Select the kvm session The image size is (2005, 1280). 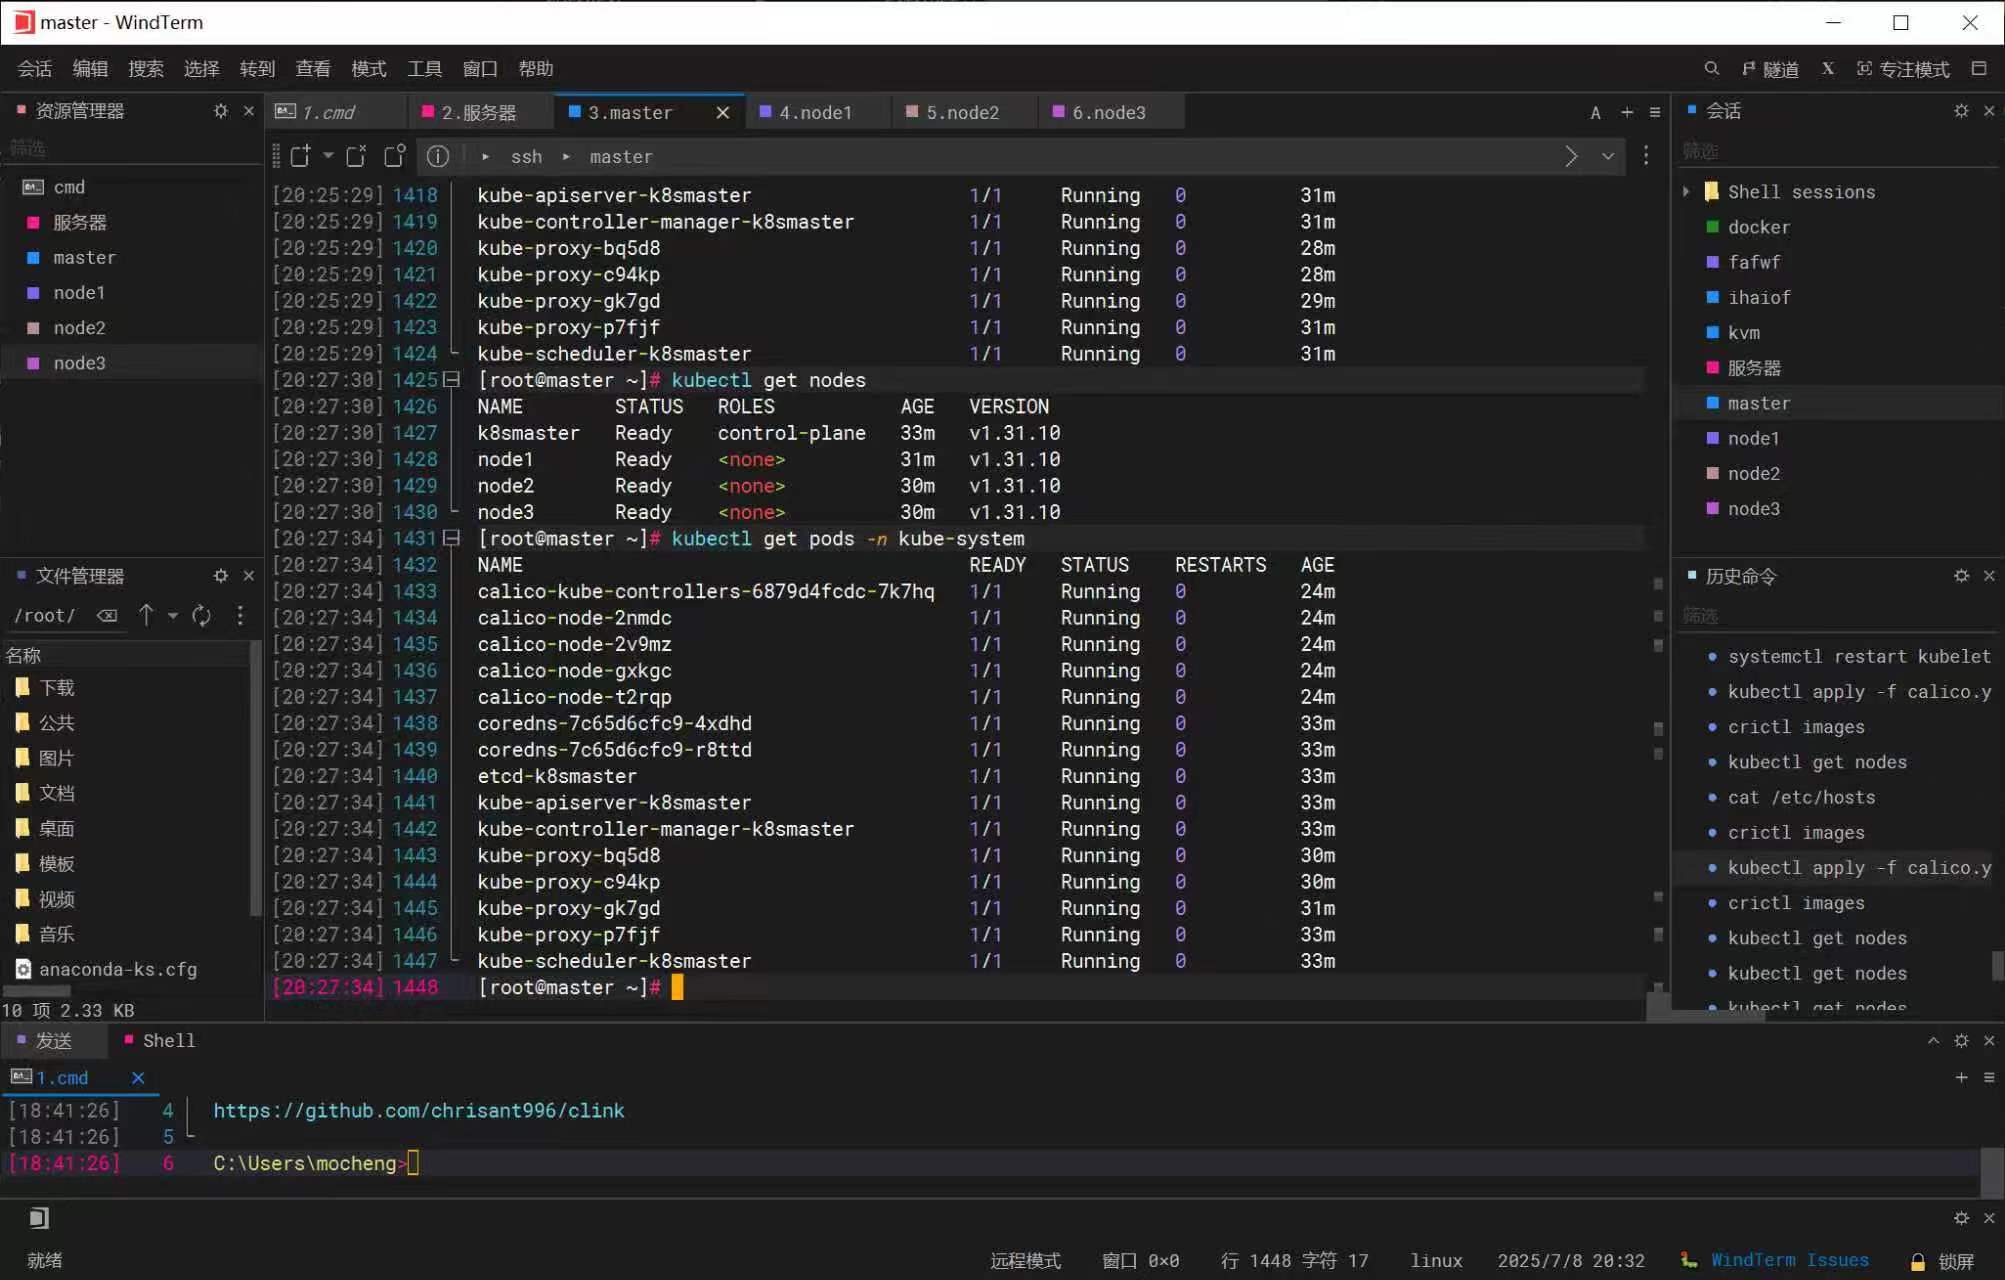[1743, 332]
